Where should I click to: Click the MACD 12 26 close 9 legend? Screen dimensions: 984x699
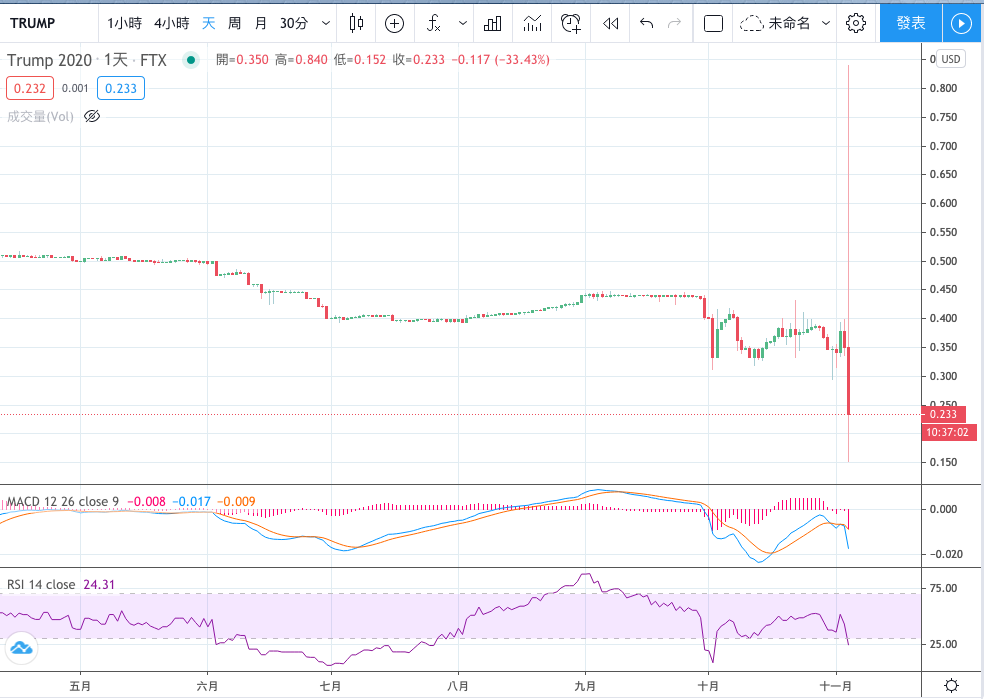click(x=62, y=501)
